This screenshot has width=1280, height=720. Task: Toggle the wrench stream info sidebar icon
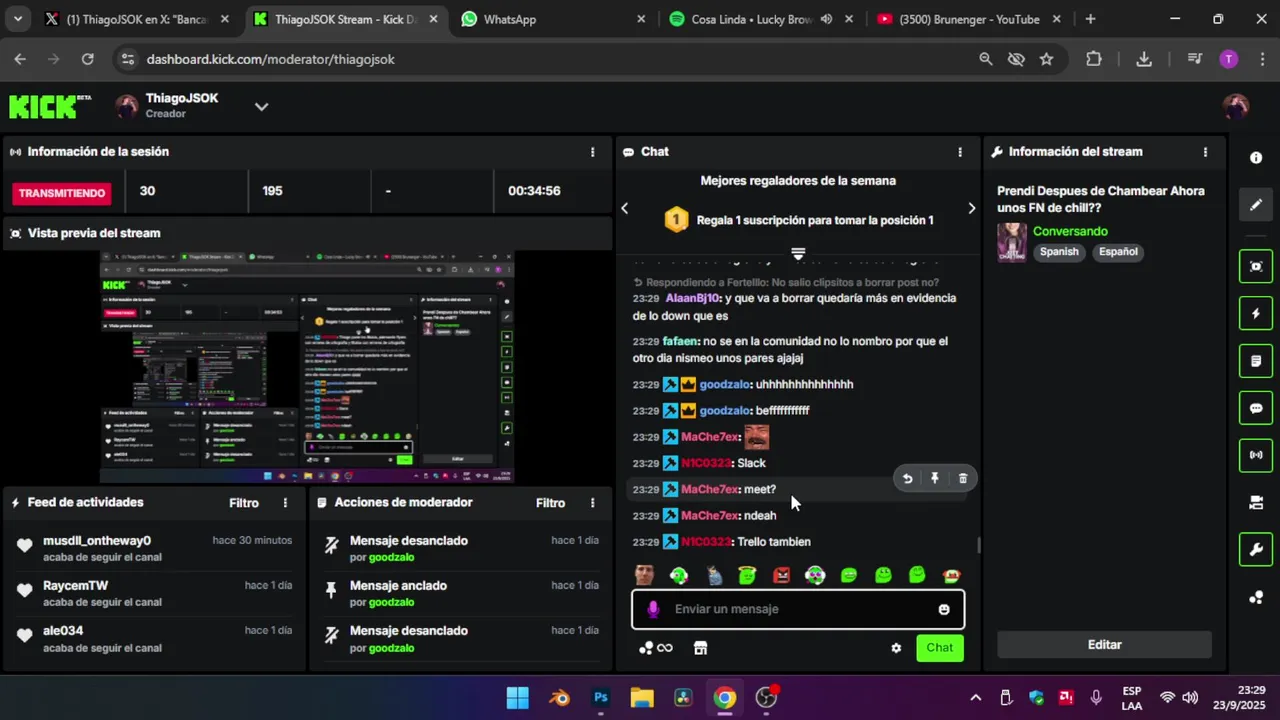pyautogui.click(x=1256, y=549)
